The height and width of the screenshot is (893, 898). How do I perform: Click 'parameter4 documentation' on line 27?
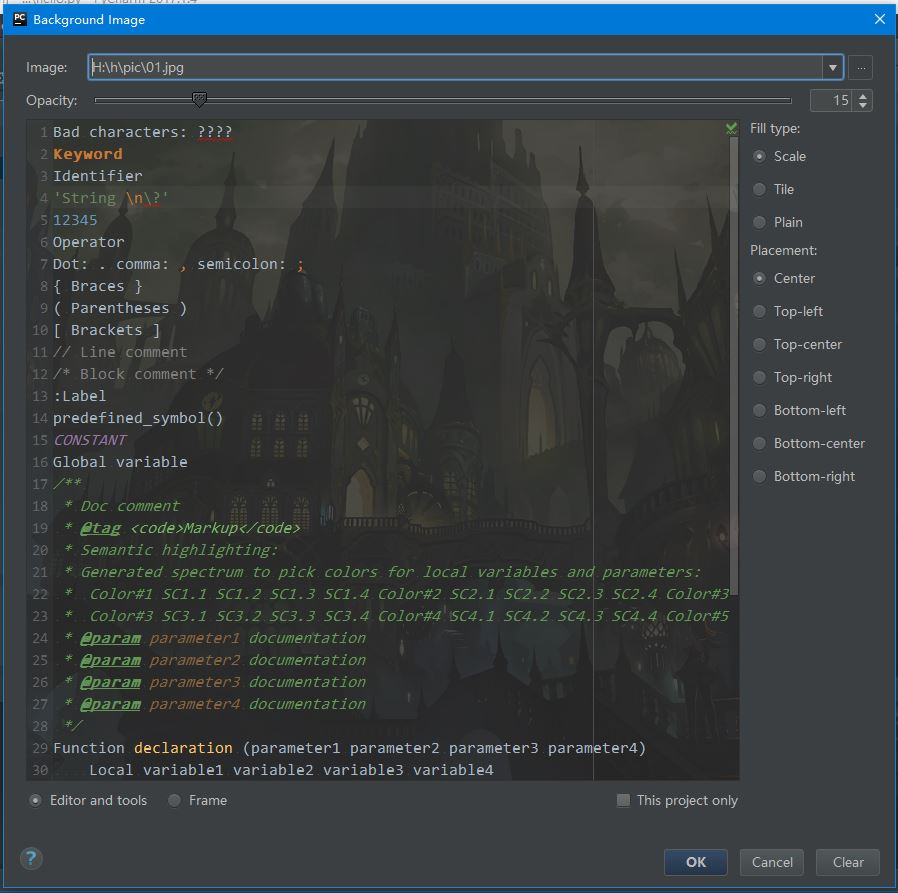coord(257,704)
